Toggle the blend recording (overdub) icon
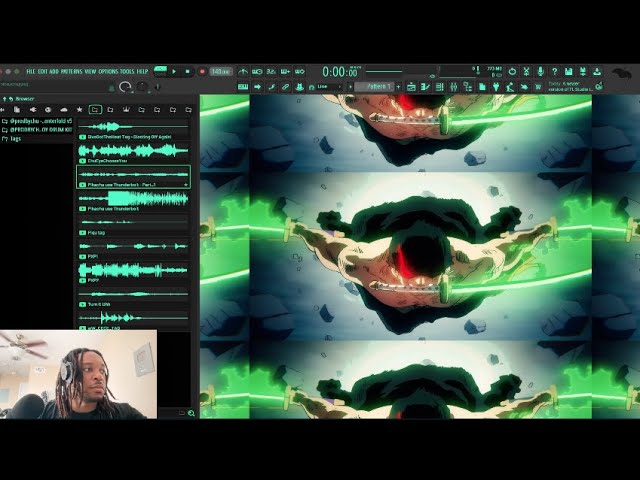The image size is (640, 480). [285, 72]
